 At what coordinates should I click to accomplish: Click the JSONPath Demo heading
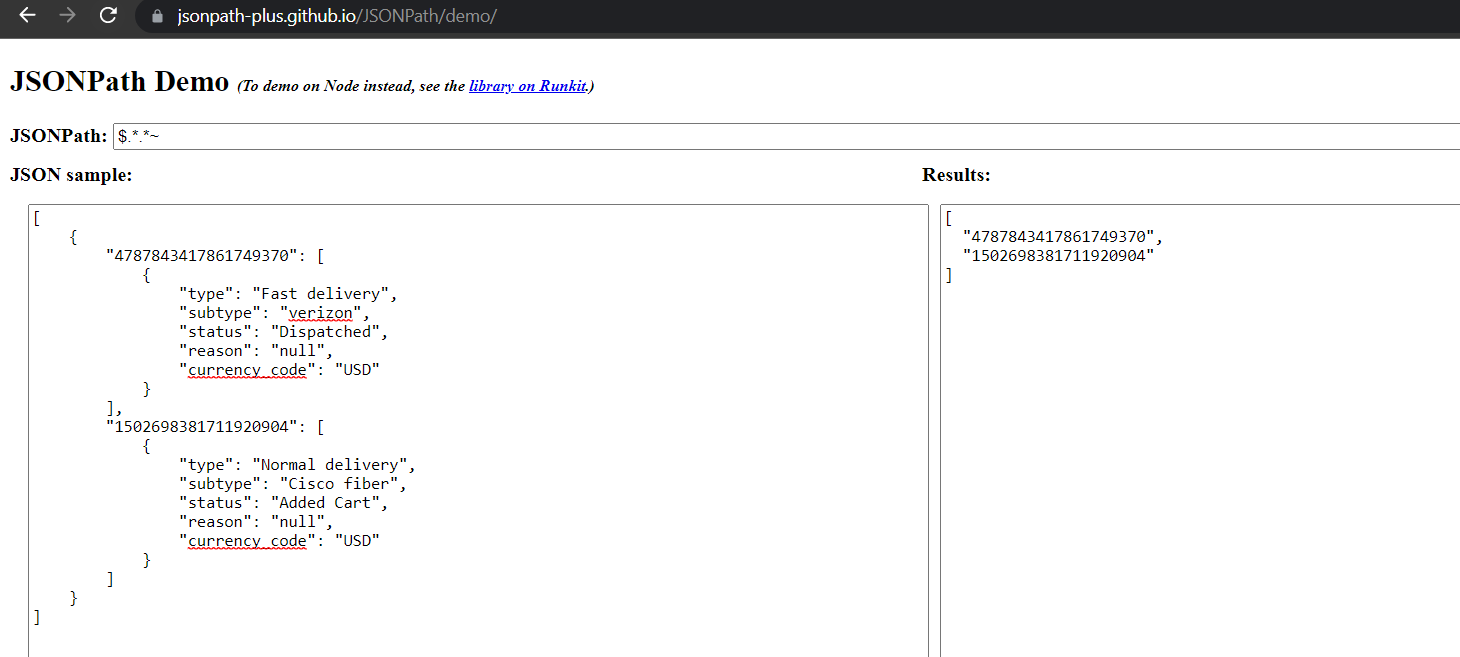(119, 82)
